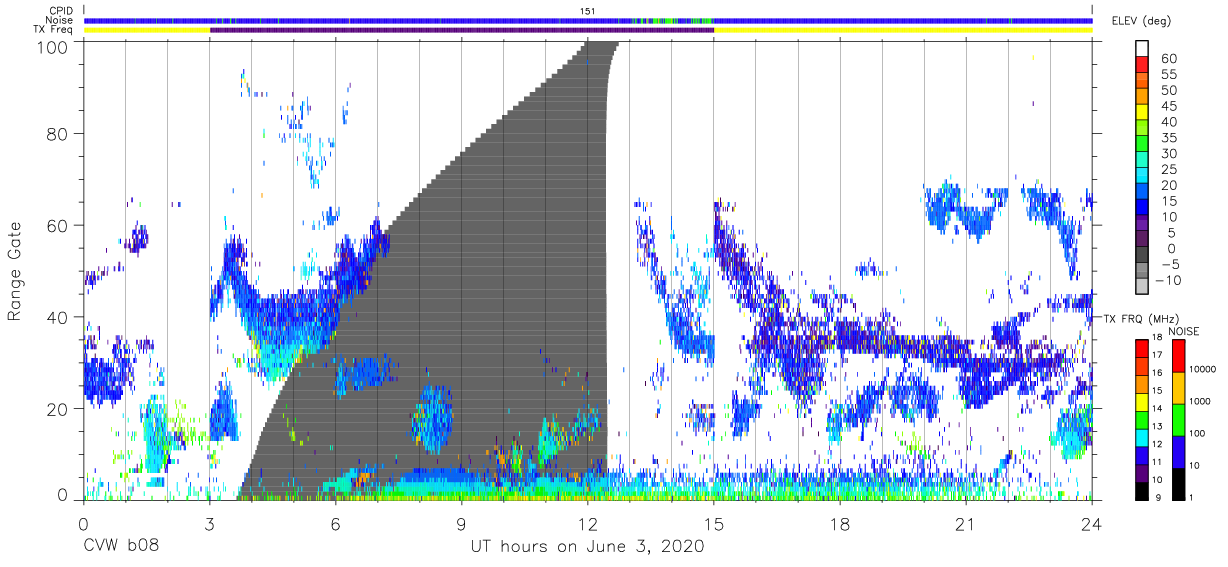Click ELEV legend value -5
1228x567 pixels.
pos(1170,264)
